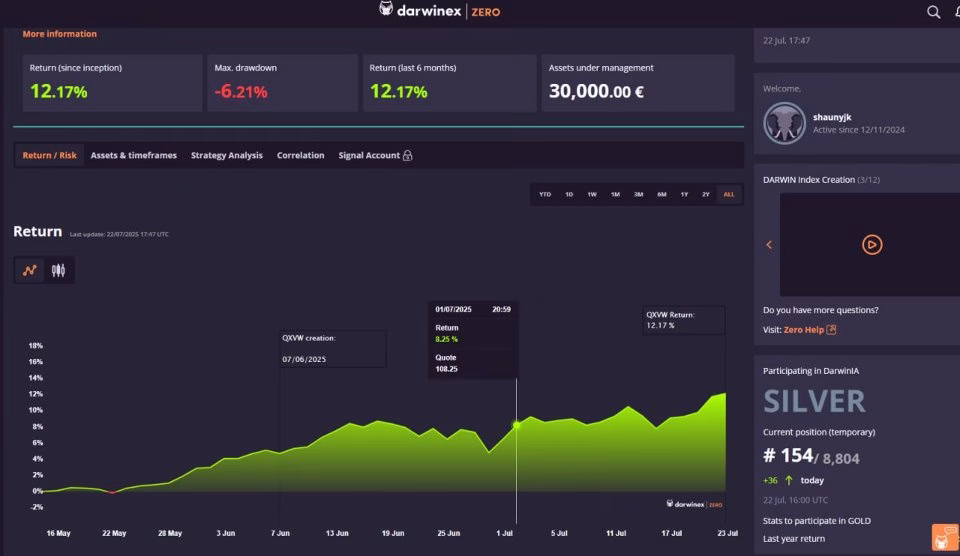This screenshot has width=960, height=556.
Task: Switch to line chart view icon
Action: click(x=29, y=270)
